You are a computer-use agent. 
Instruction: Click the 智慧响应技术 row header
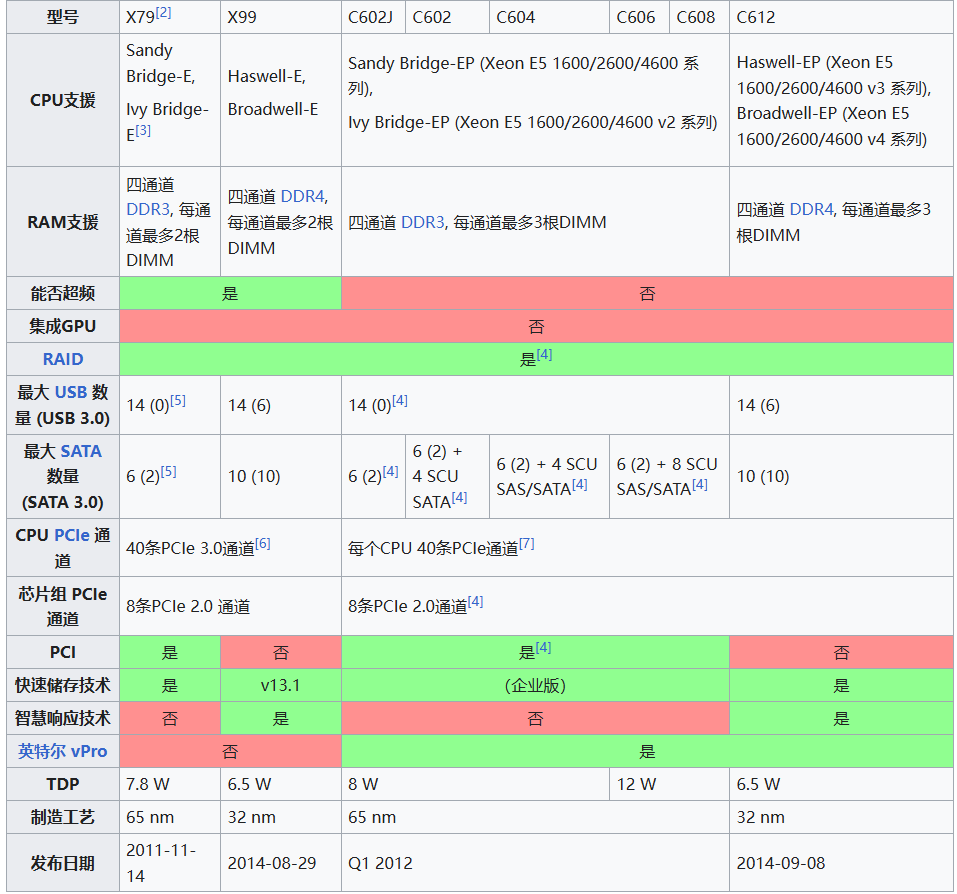[63, 718]
